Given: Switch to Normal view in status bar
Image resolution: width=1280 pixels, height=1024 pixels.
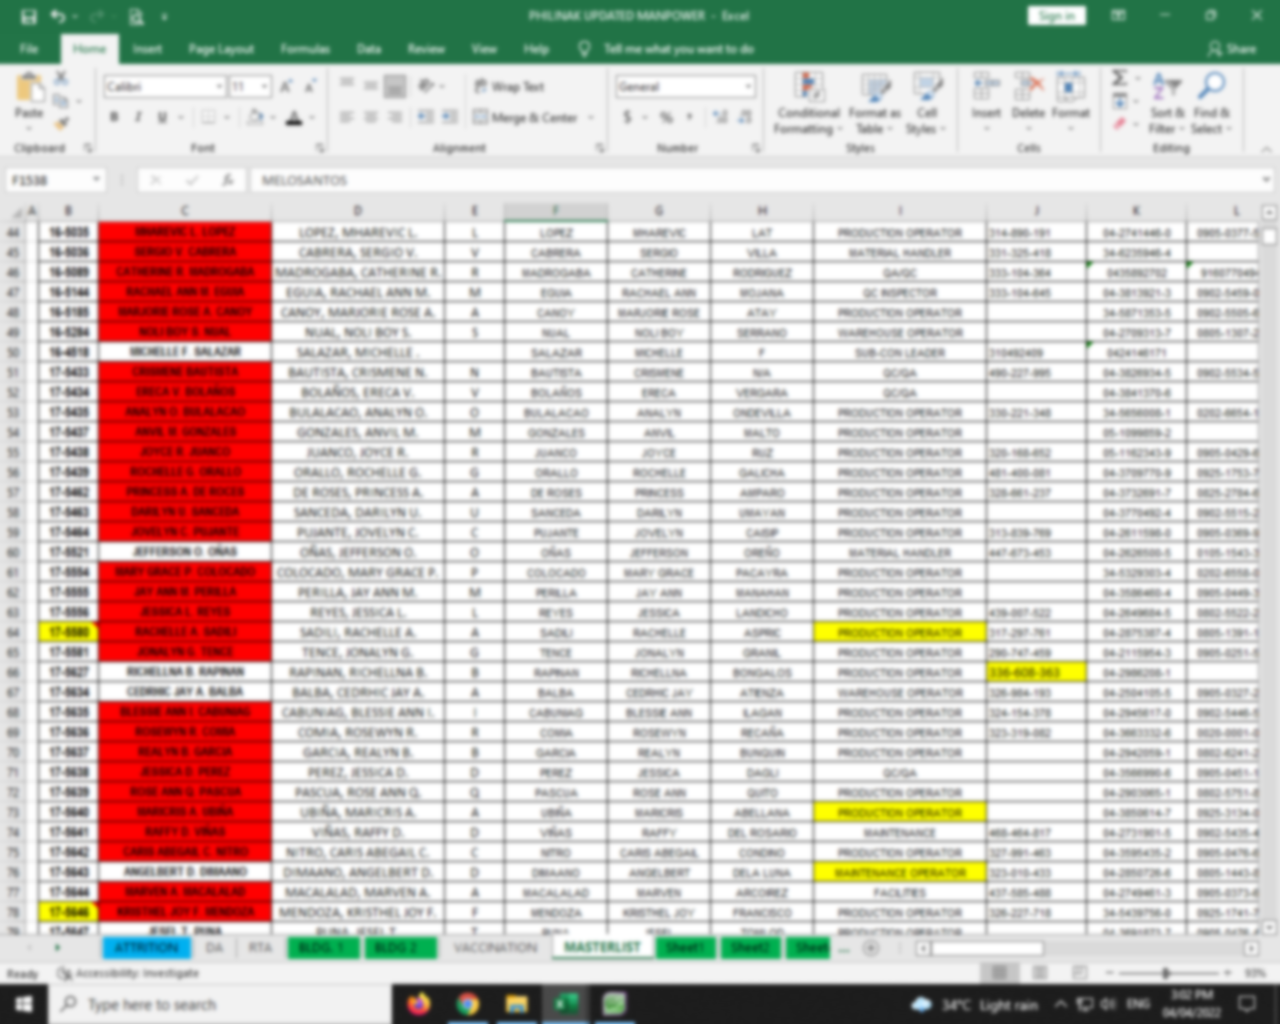Looking at the screenshot, I should (x=999, y=972).
